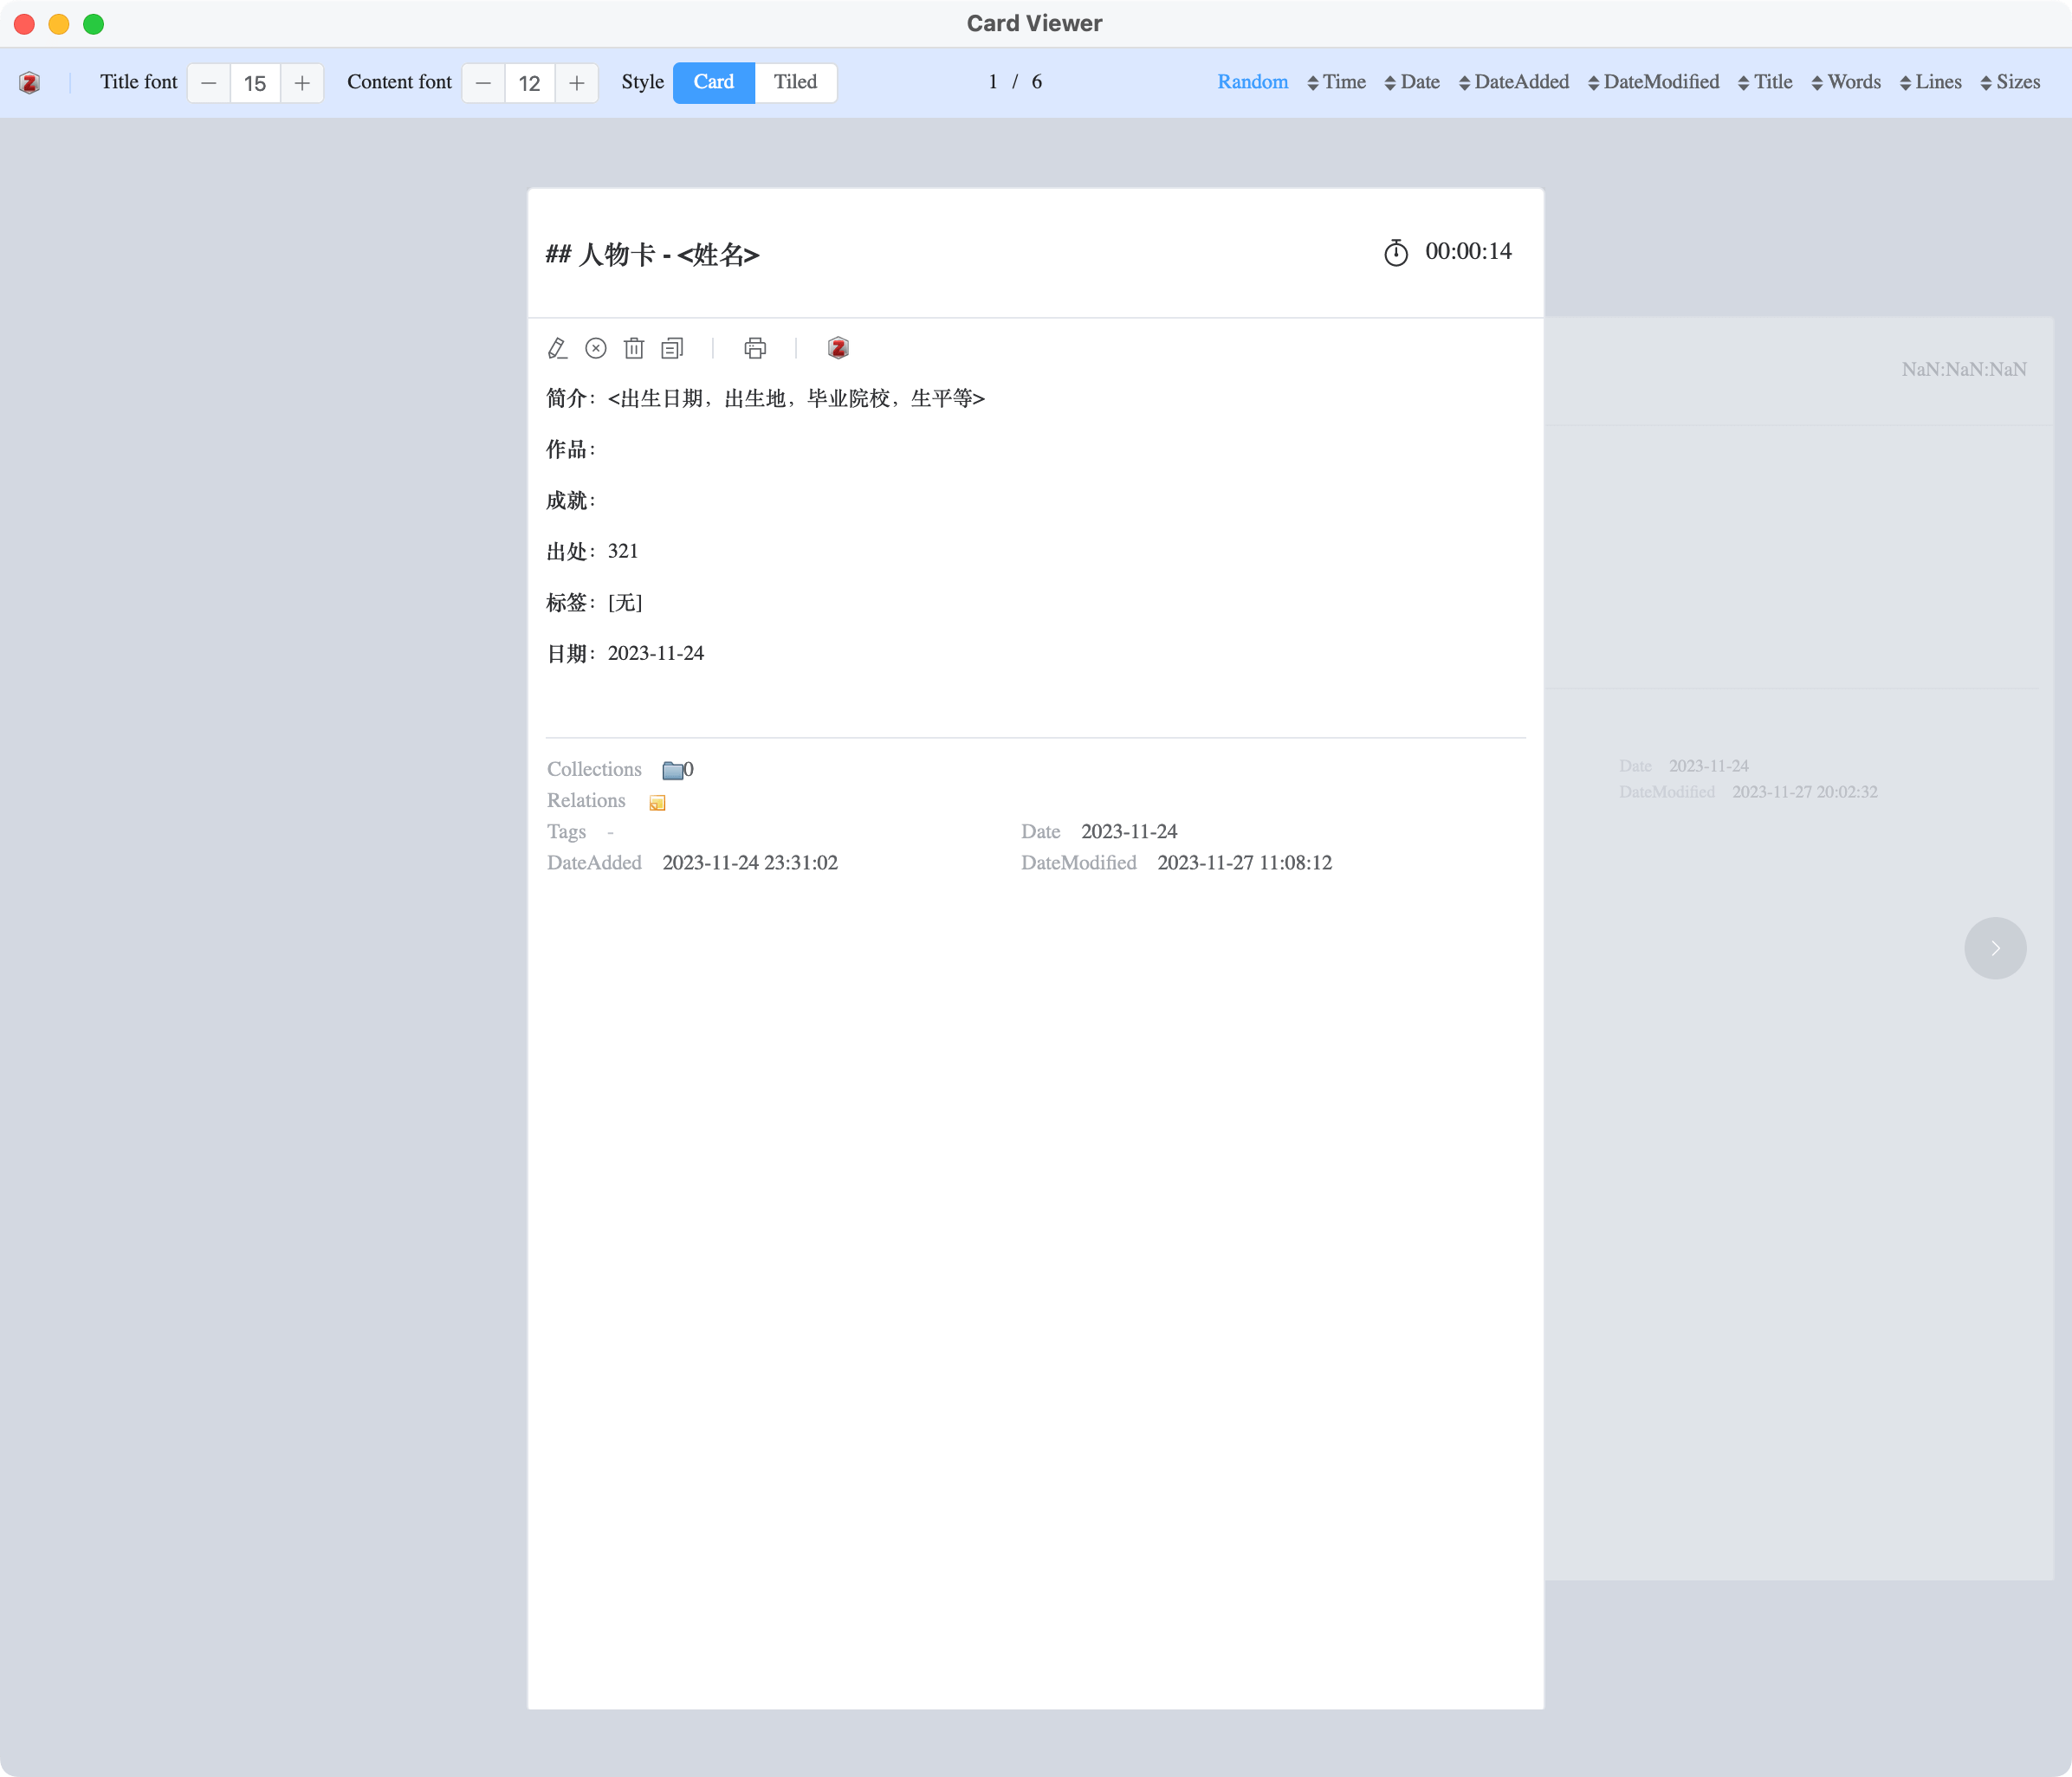
Task: Select the Card style option
Action: click(713, 82)
